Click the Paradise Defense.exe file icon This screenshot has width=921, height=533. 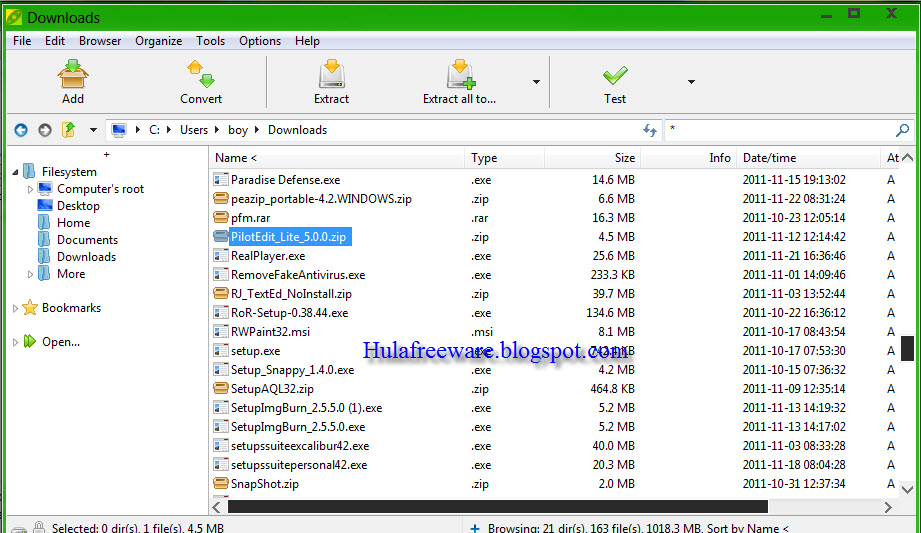click(x=221, y=179)
